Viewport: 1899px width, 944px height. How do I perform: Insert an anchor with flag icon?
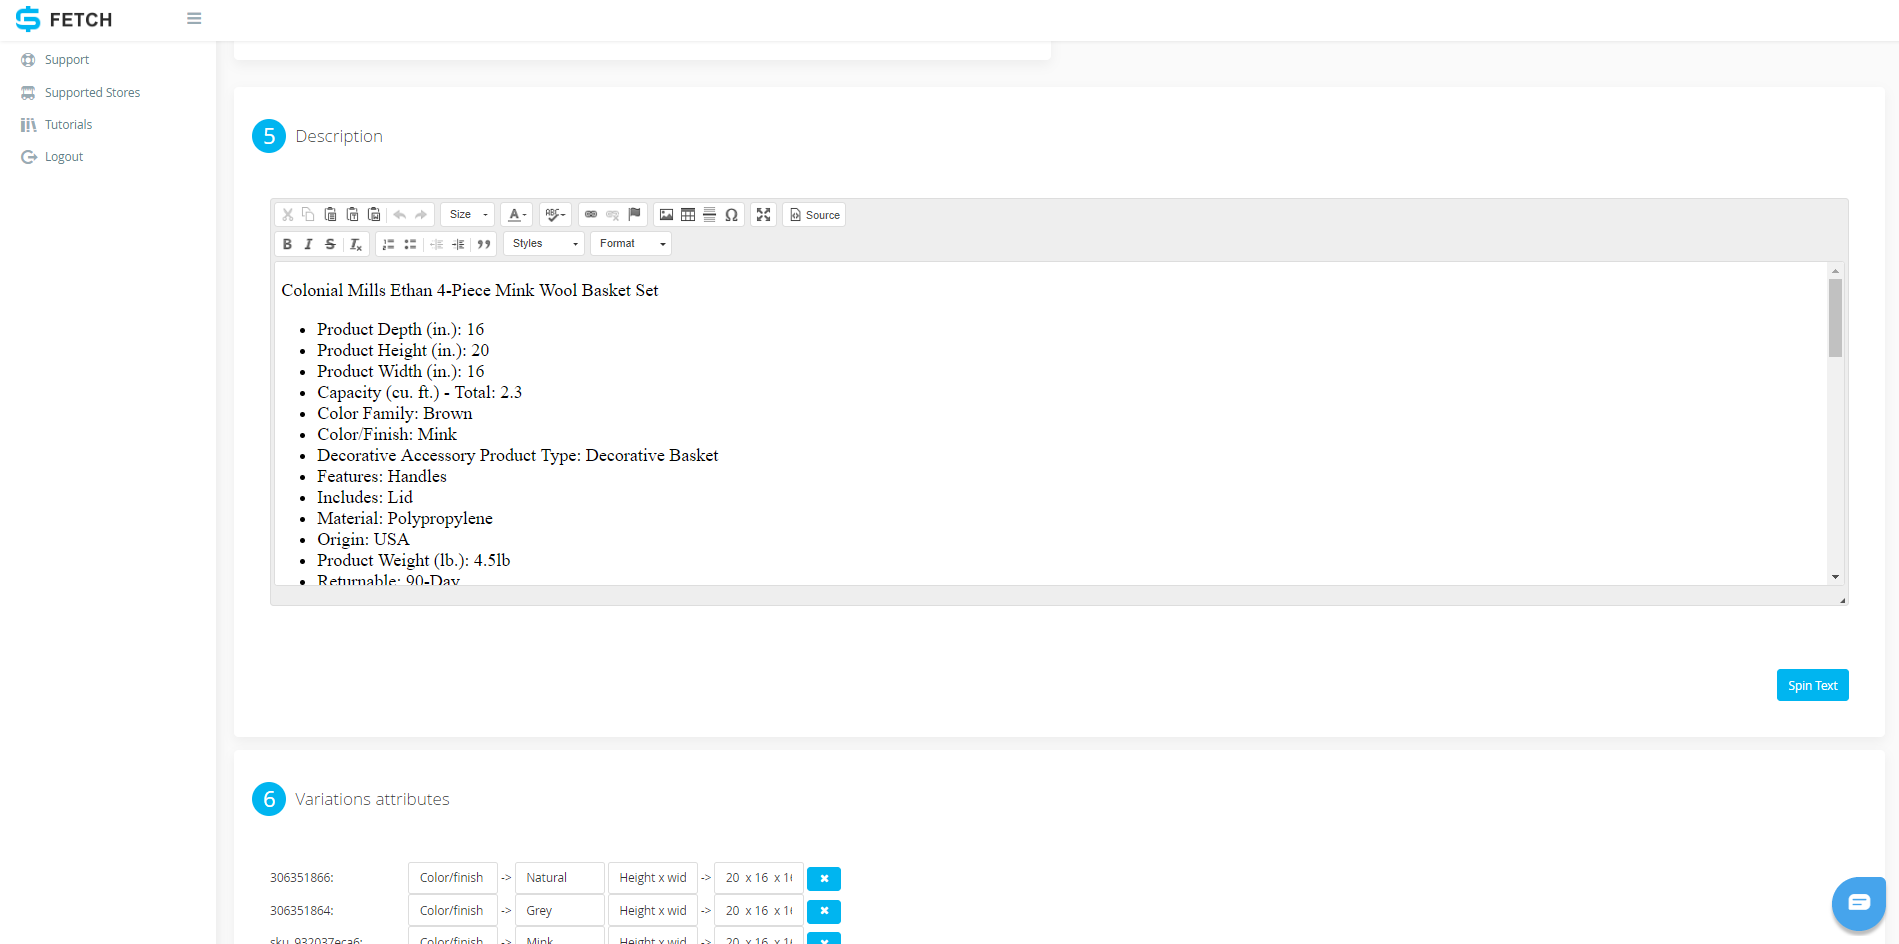click(x=634, y=215)
